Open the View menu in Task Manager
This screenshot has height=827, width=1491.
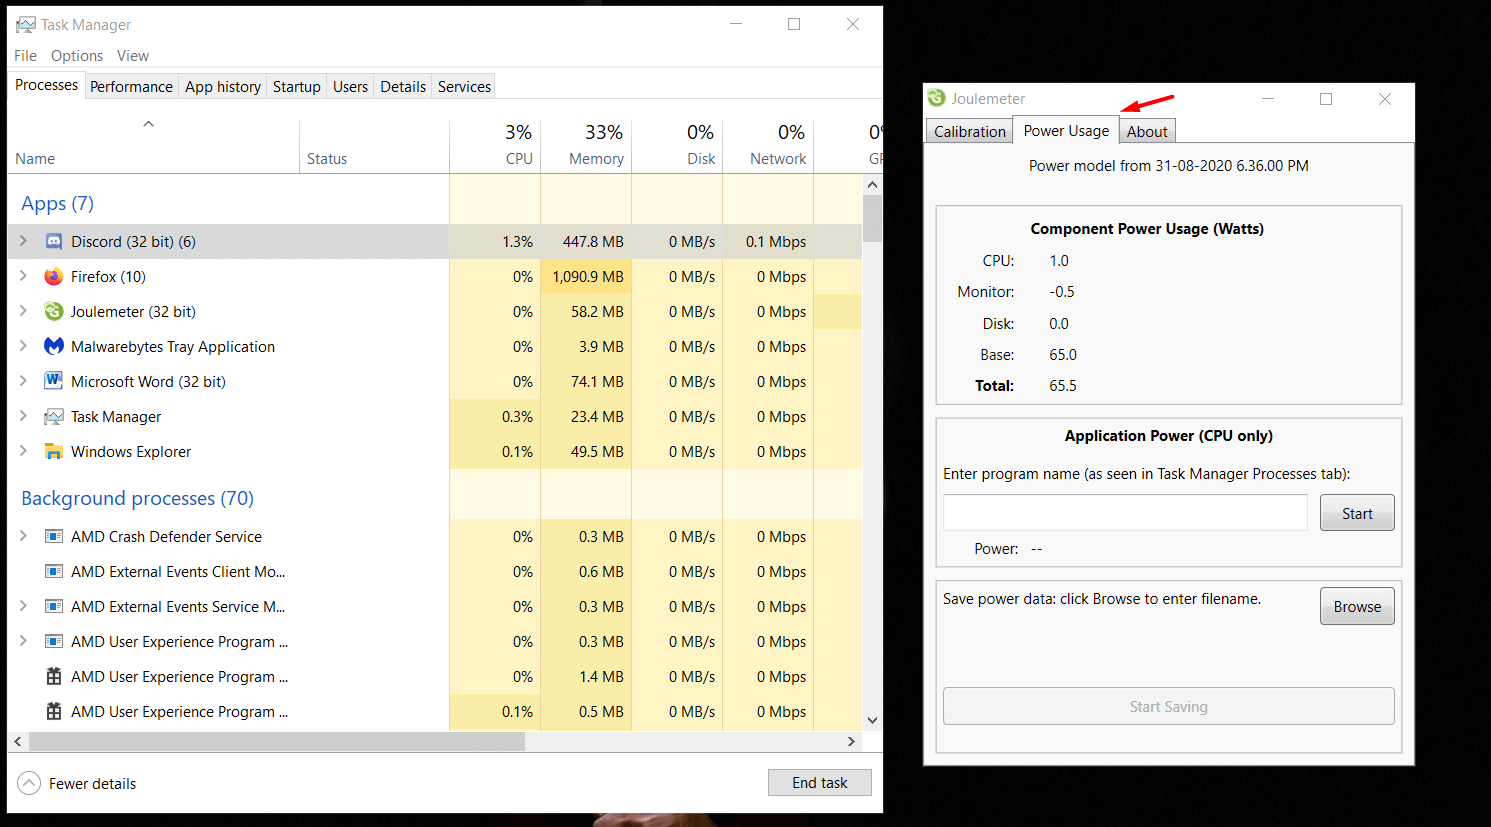[x=132, y=56]
